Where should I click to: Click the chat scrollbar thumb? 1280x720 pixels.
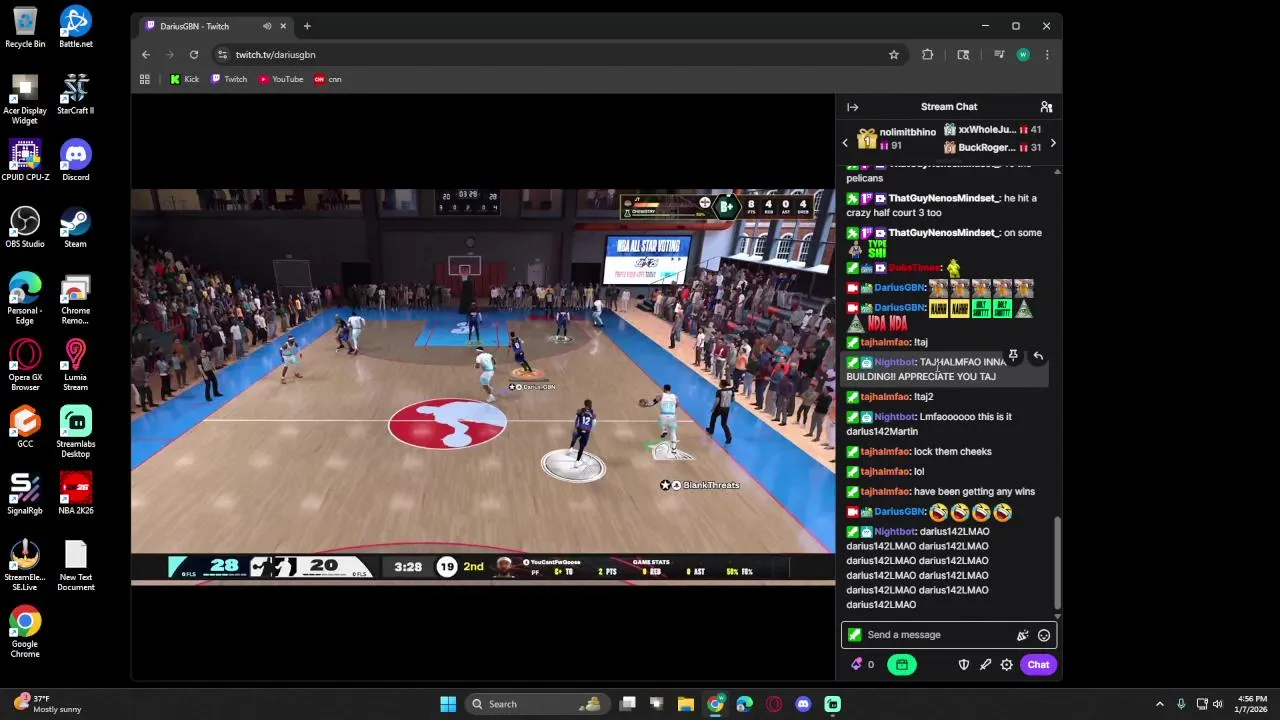point(1057,562)
